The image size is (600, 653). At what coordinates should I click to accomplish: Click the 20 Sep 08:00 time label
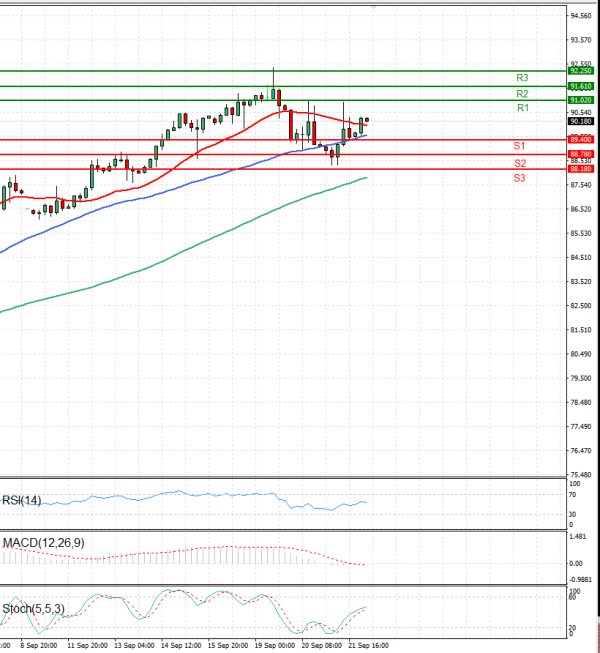pyautogui.click(x=321, y=646)
